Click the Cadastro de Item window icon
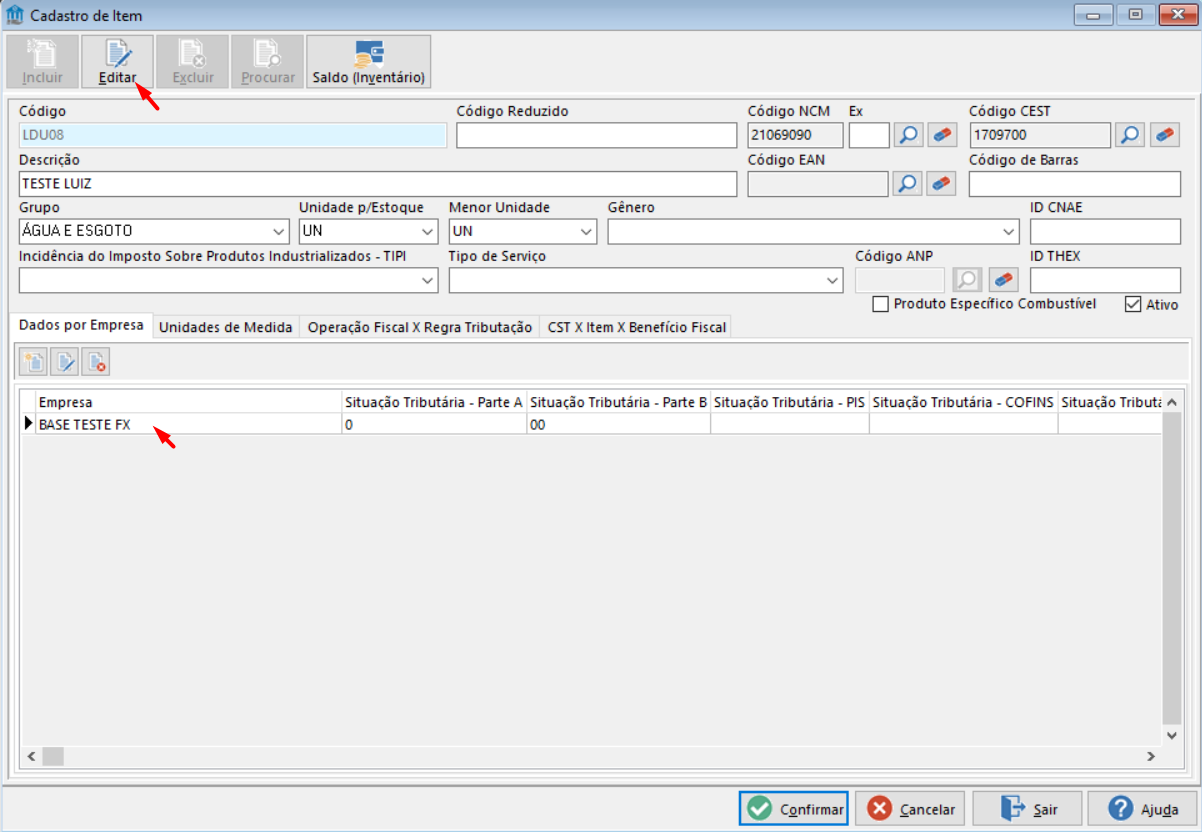 coord(15,15)
